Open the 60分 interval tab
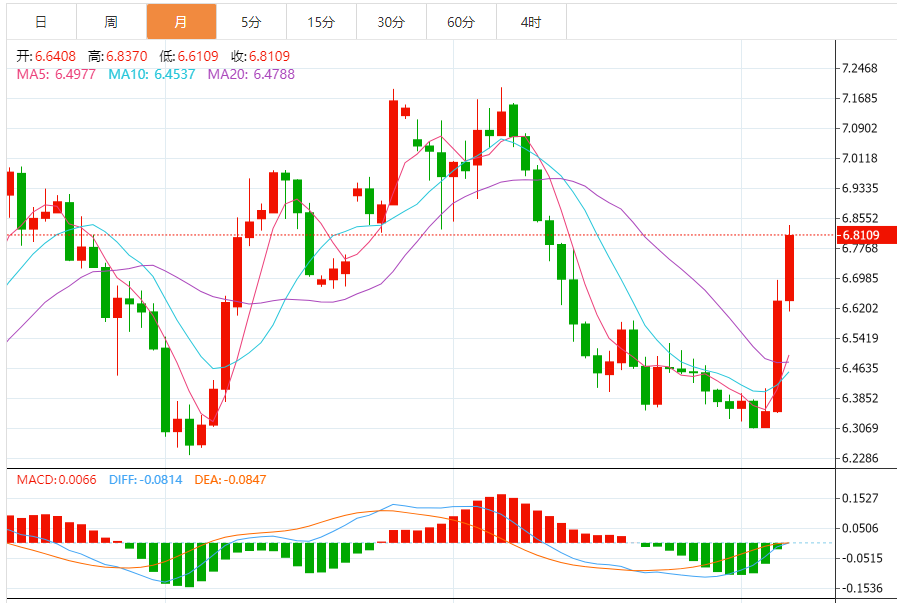Screen dimensions: 897x603 click(461, 22)
